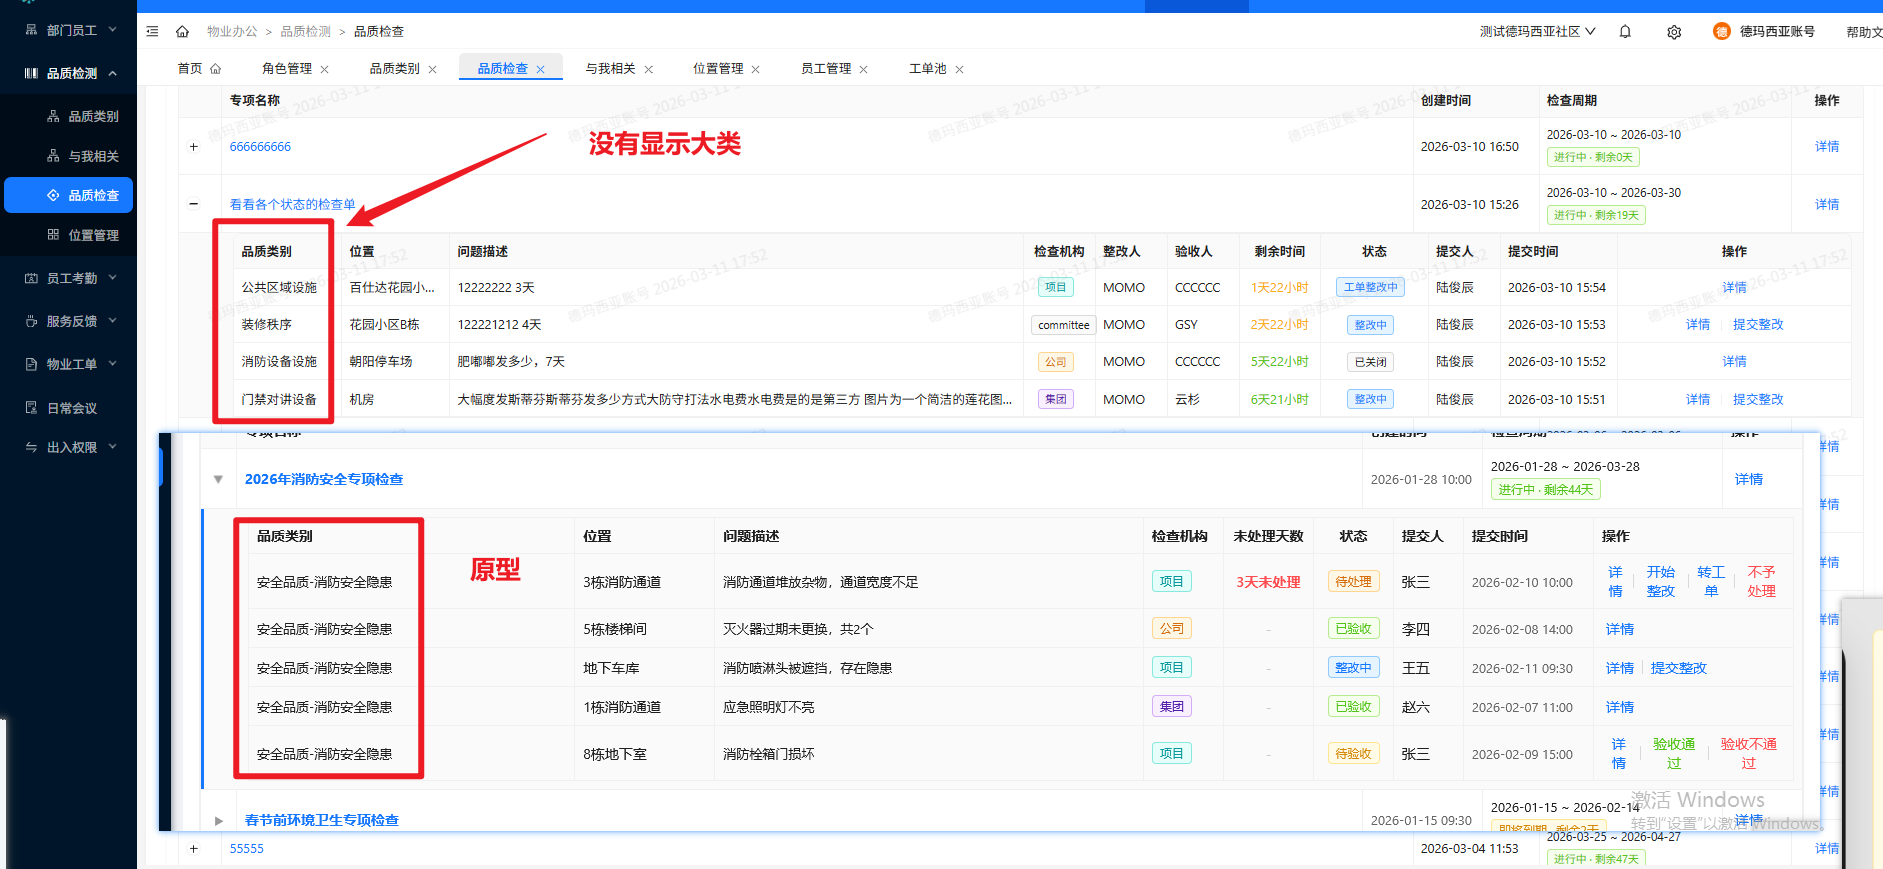This screenshot has height=869, width=1883.
Task: Open the 2026年消防安全专项检查 link
Action: tap(324, 480)
